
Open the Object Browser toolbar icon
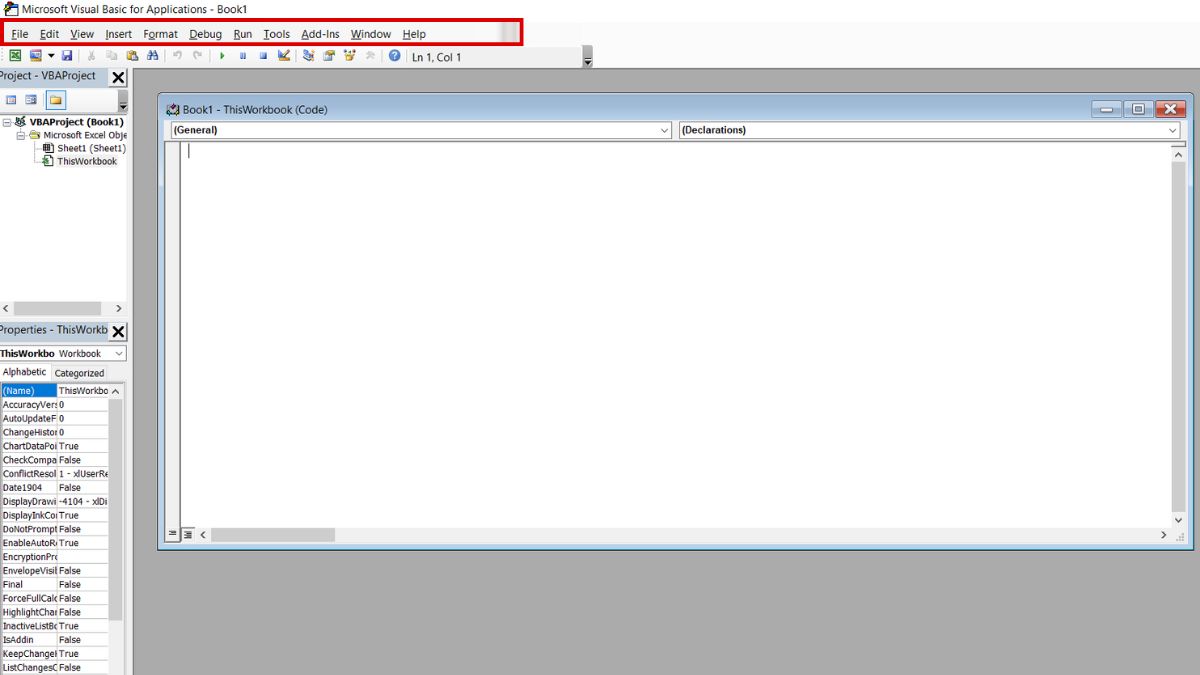(349, 56)
